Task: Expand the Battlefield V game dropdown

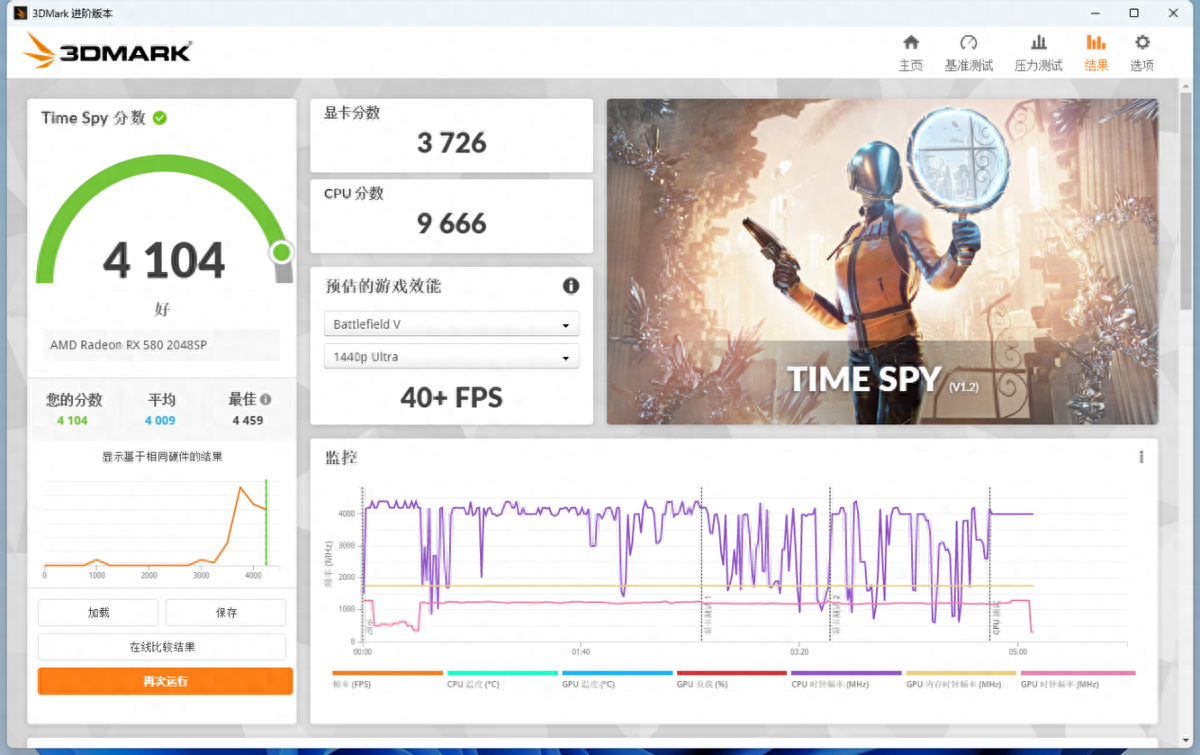Action: 451,325
